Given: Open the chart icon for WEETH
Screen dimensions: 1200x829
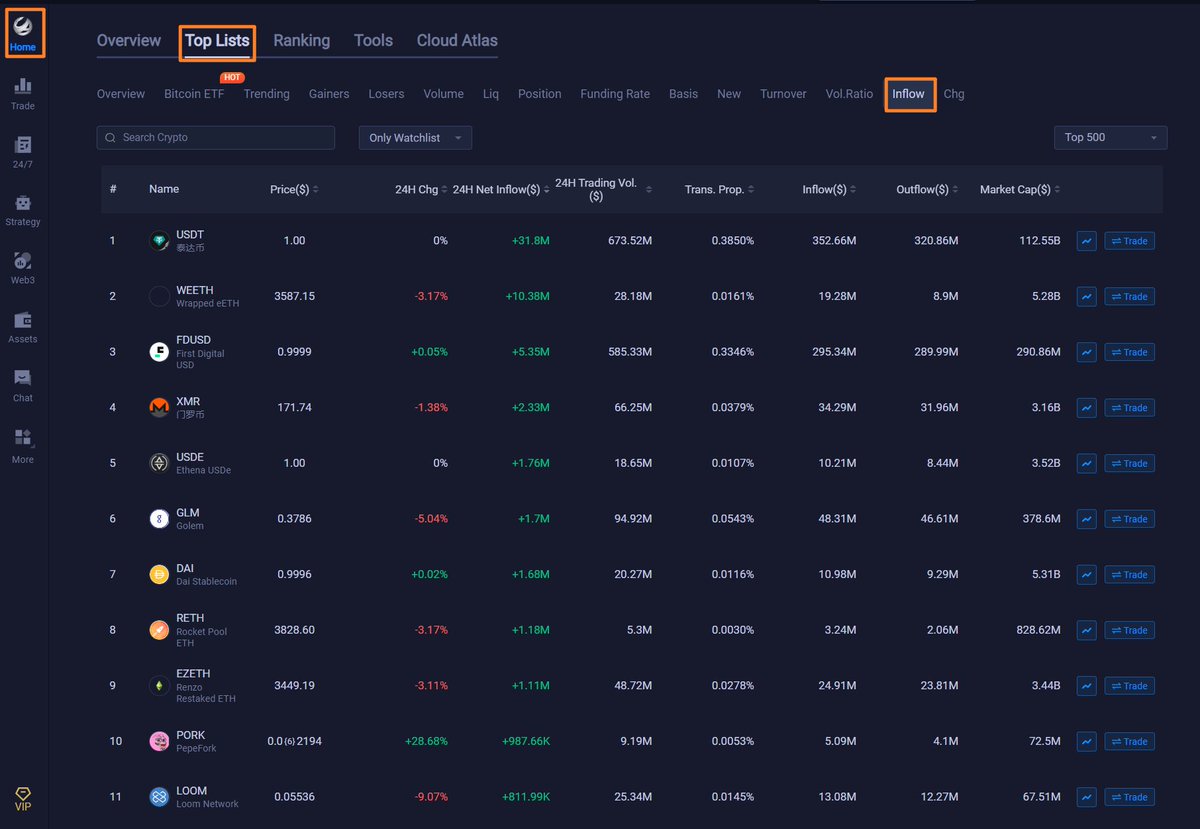Looking at the screenshot, I should 1086,296.
